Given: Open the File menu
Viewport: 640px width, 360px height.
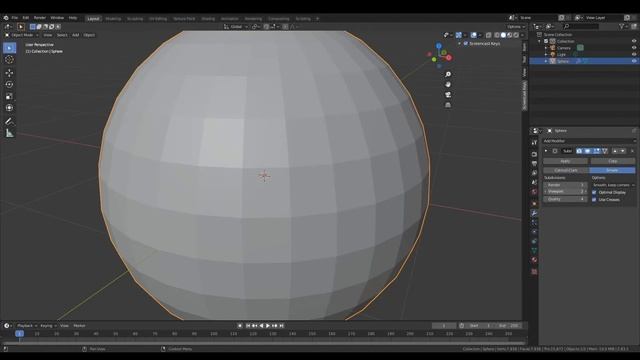Looking at the screenshot, I should [15, 18].
